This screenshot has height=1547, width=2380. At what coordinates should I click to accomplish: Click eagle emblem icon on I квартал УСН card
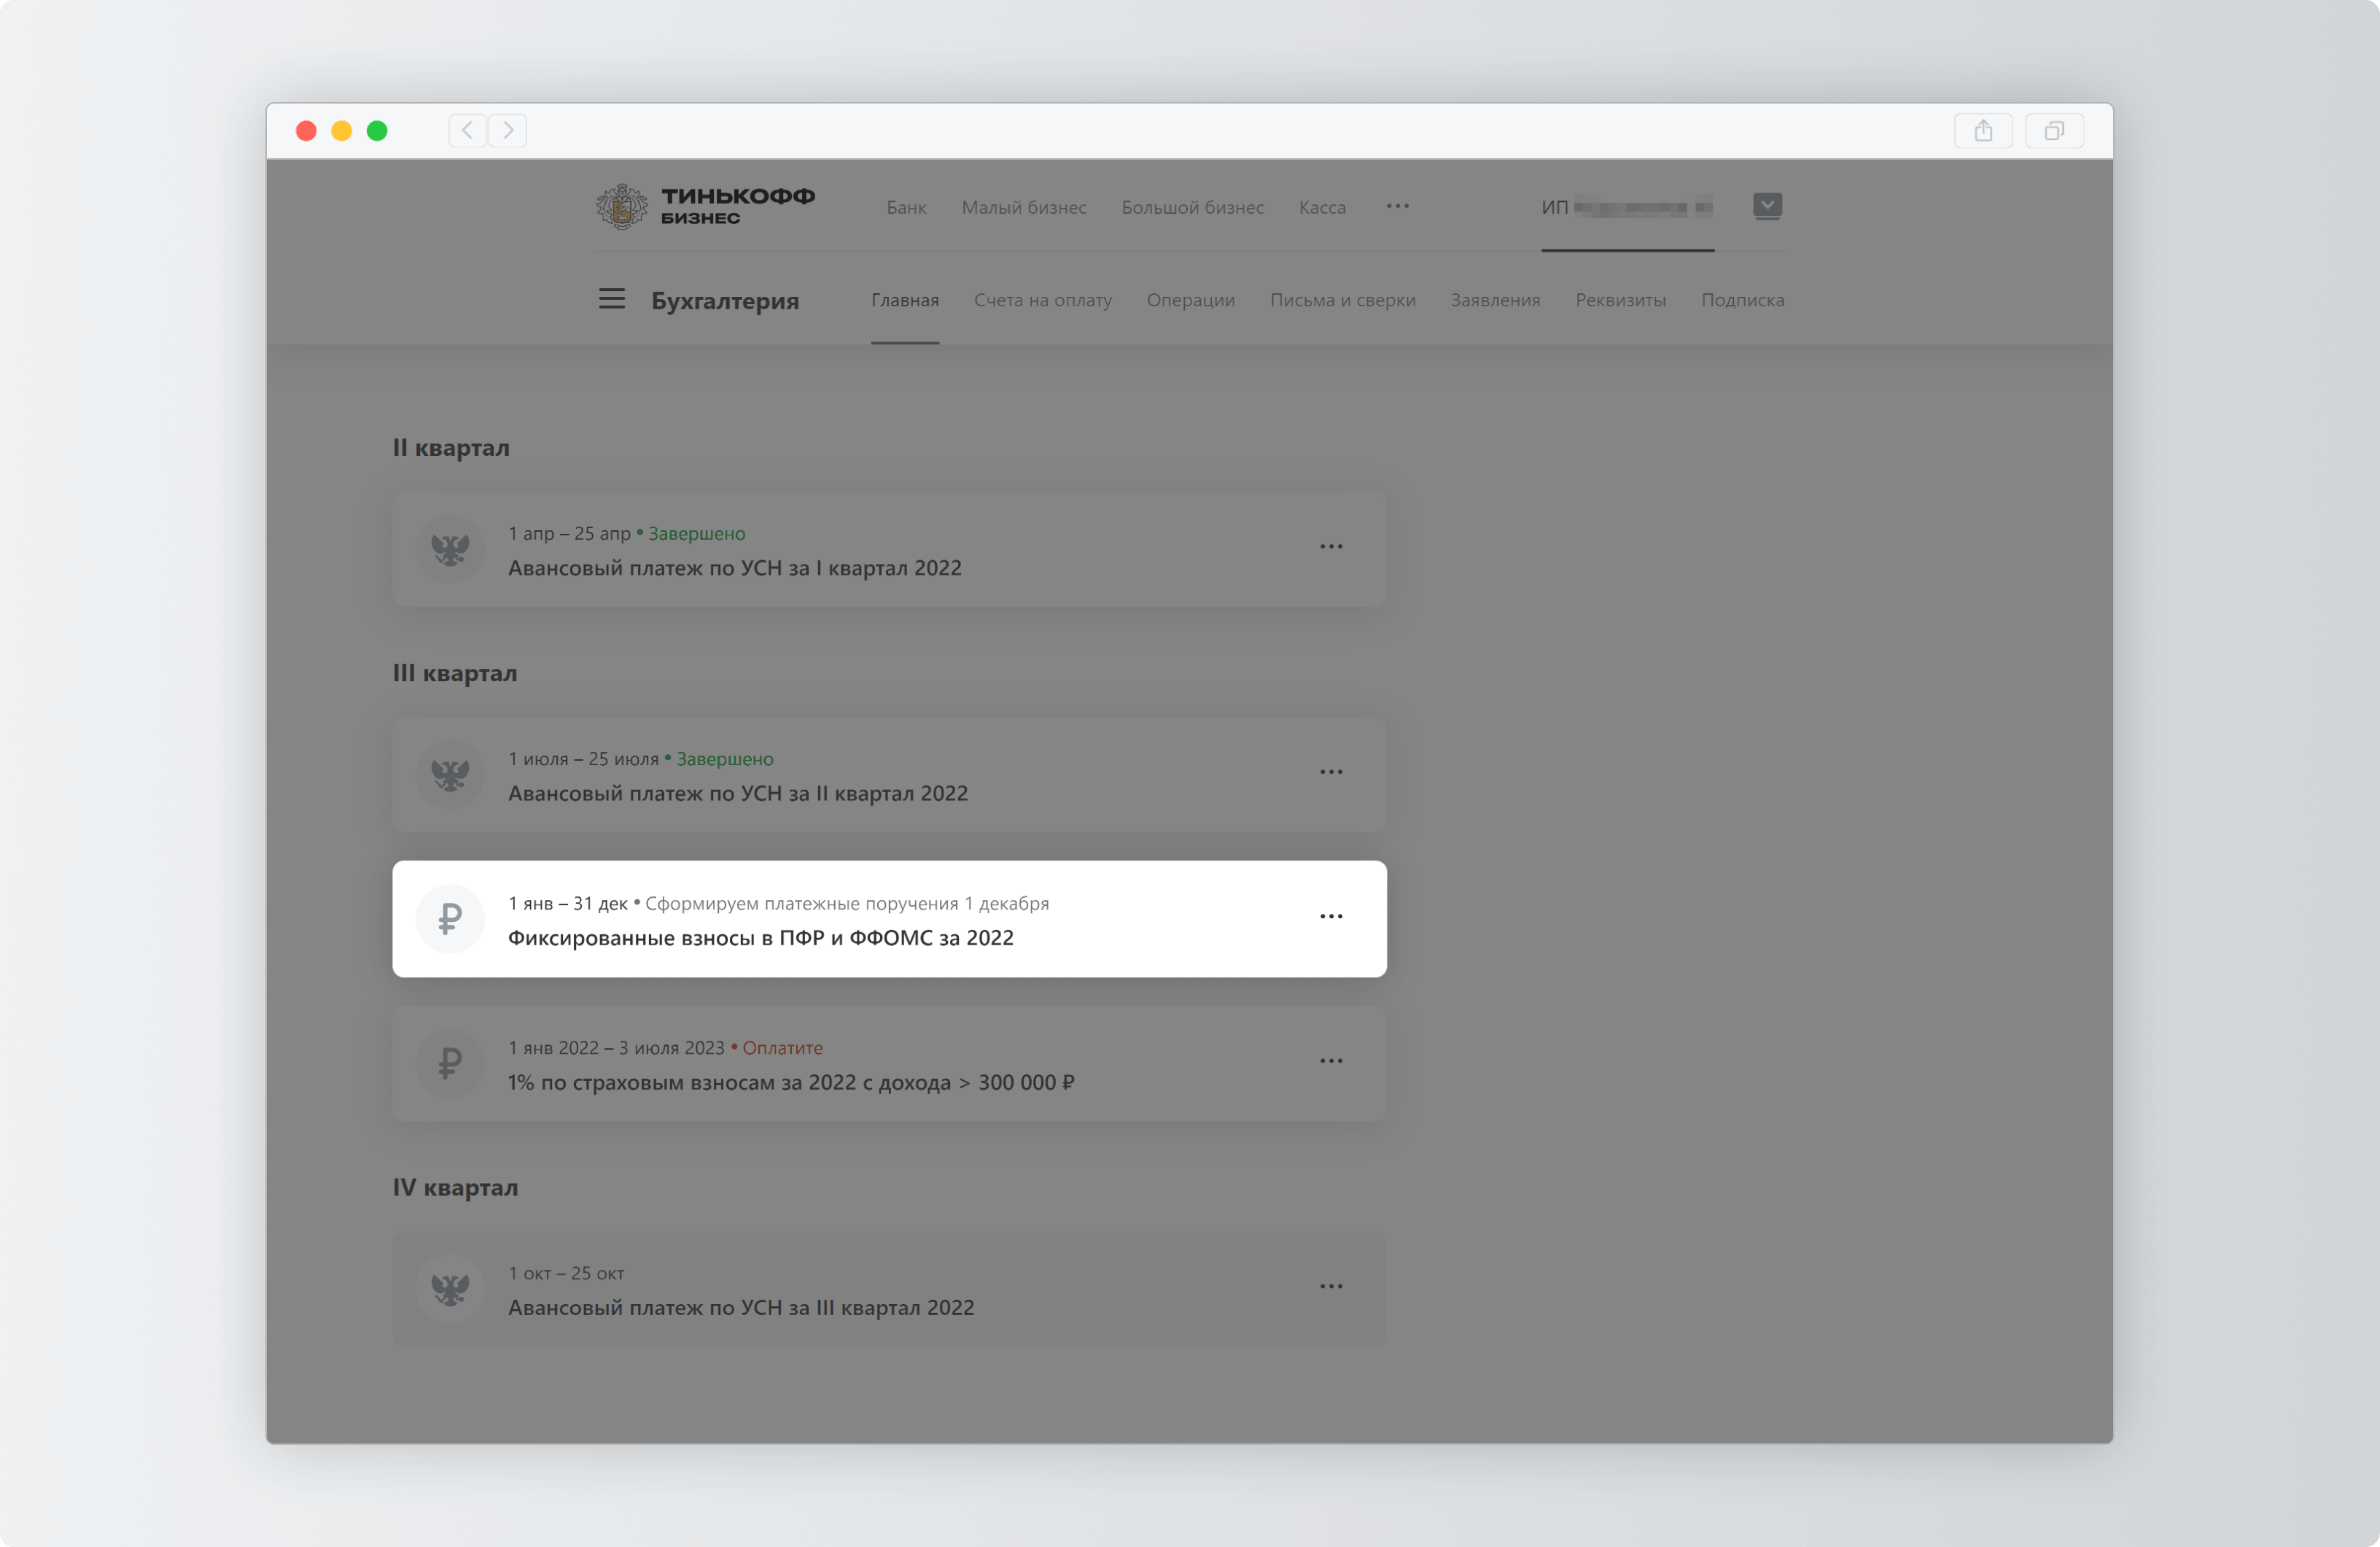click(450, 549)
